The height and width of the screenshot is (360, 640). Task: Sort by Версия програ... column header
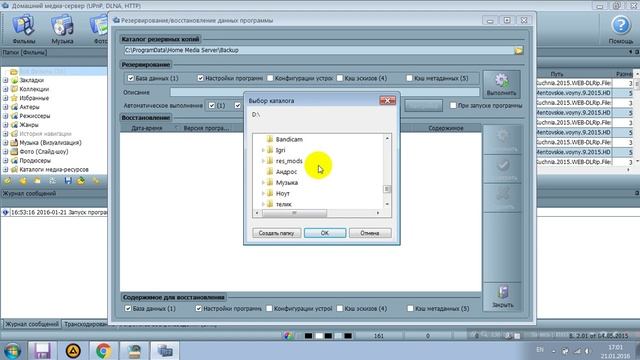pos(206,128)
